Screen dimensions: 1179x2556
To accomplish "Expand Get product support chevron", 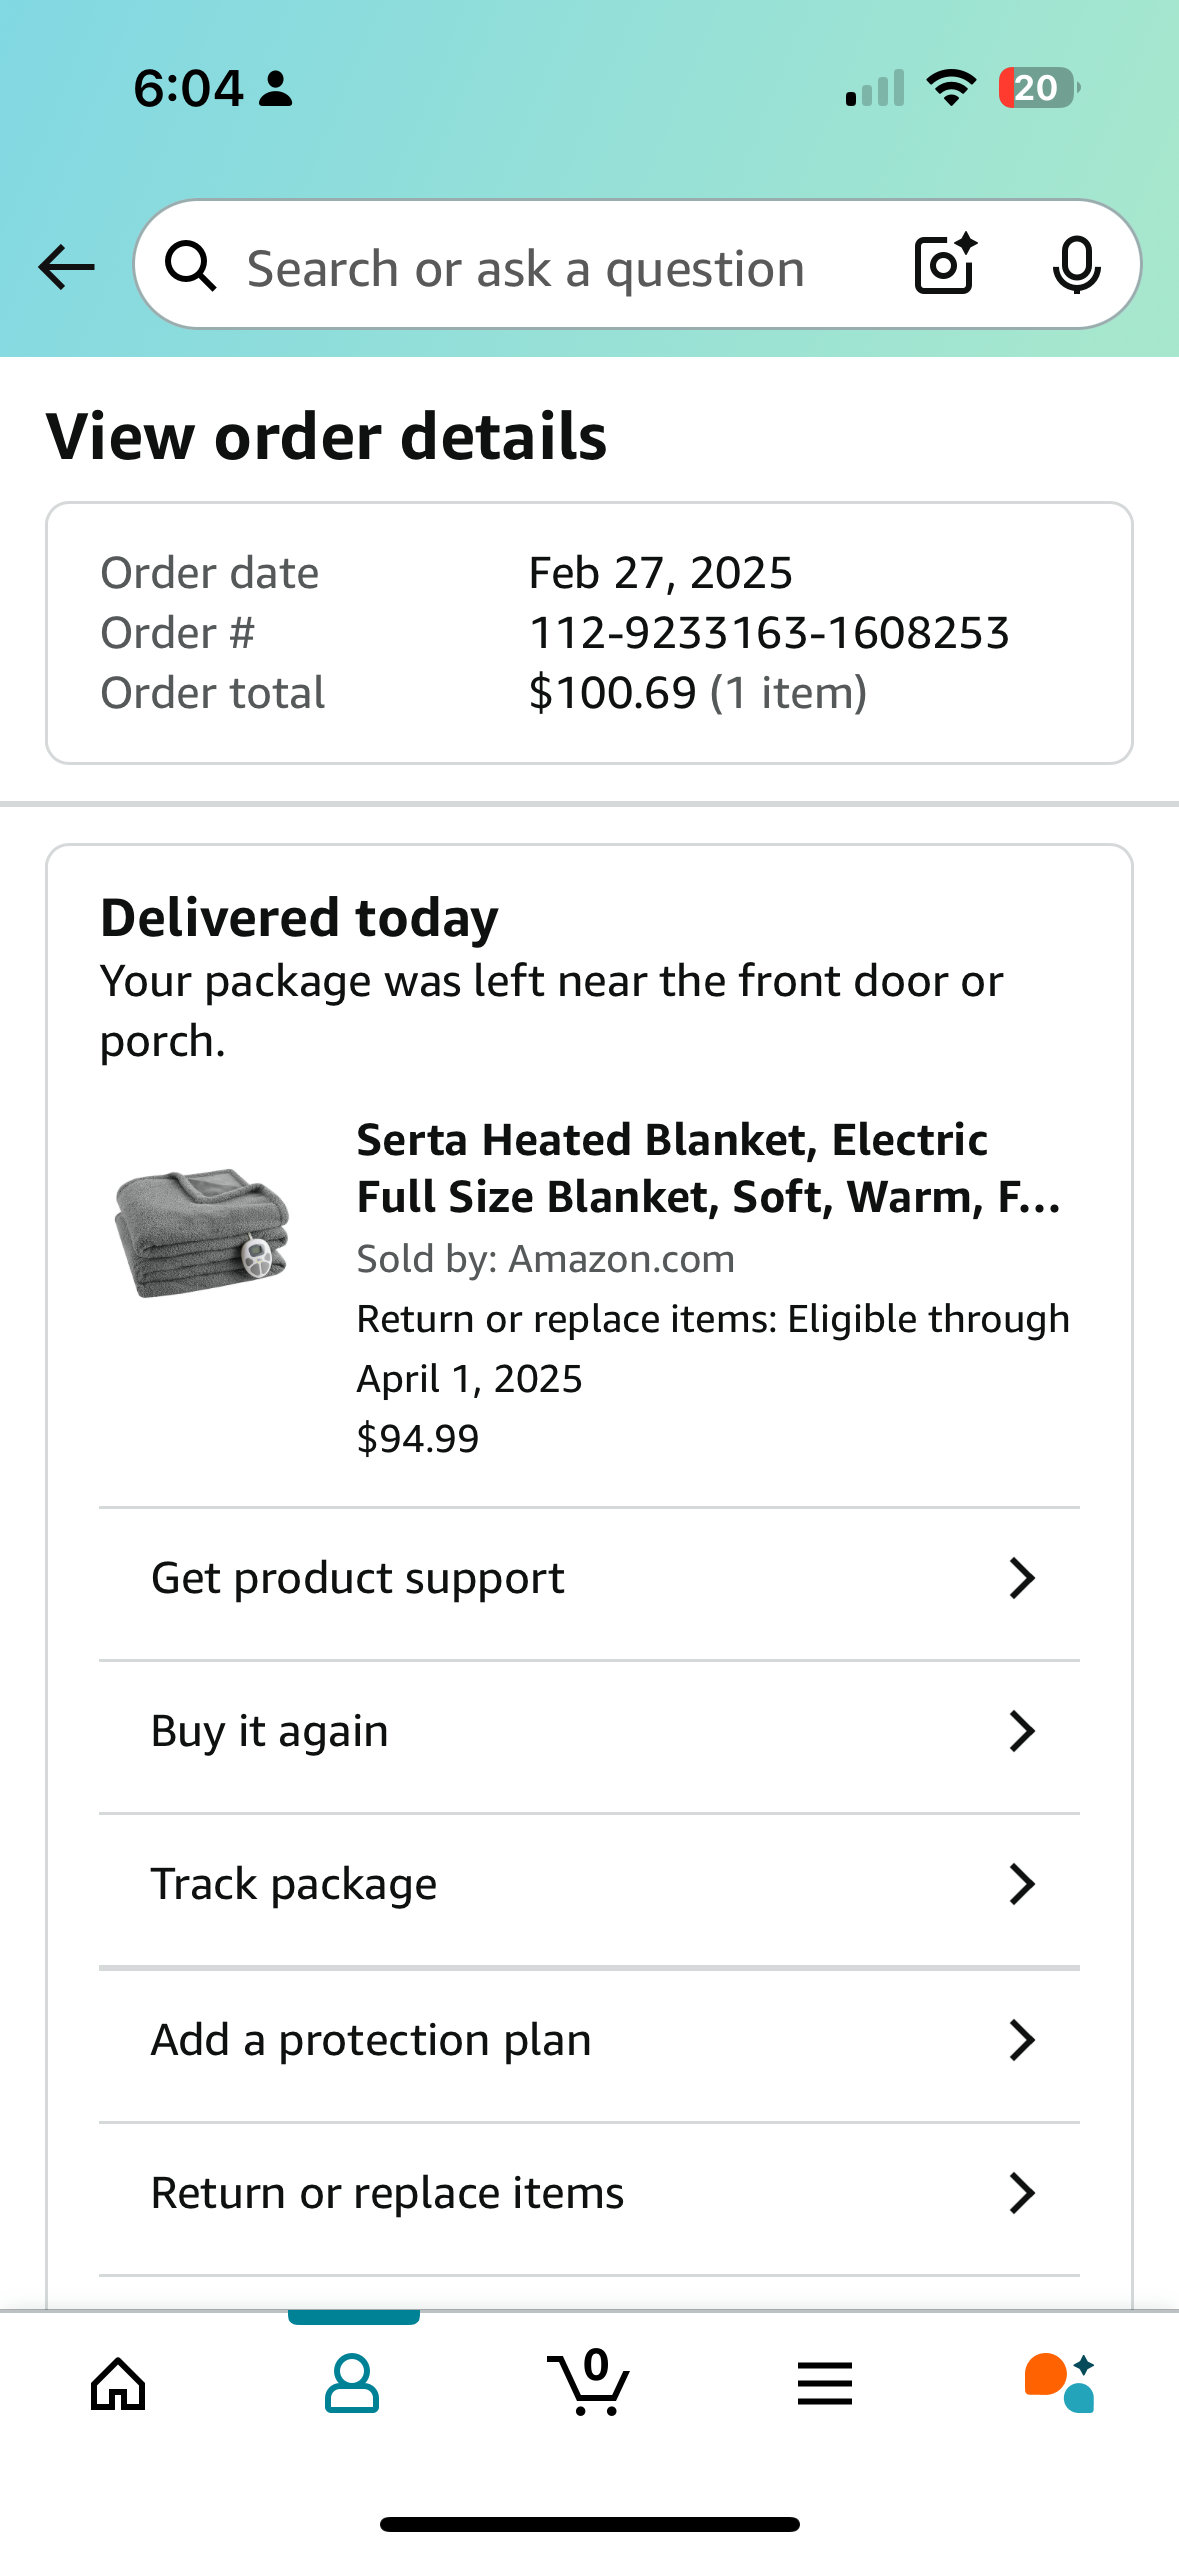I will pyautogui.click(x=1022, y=1579).
